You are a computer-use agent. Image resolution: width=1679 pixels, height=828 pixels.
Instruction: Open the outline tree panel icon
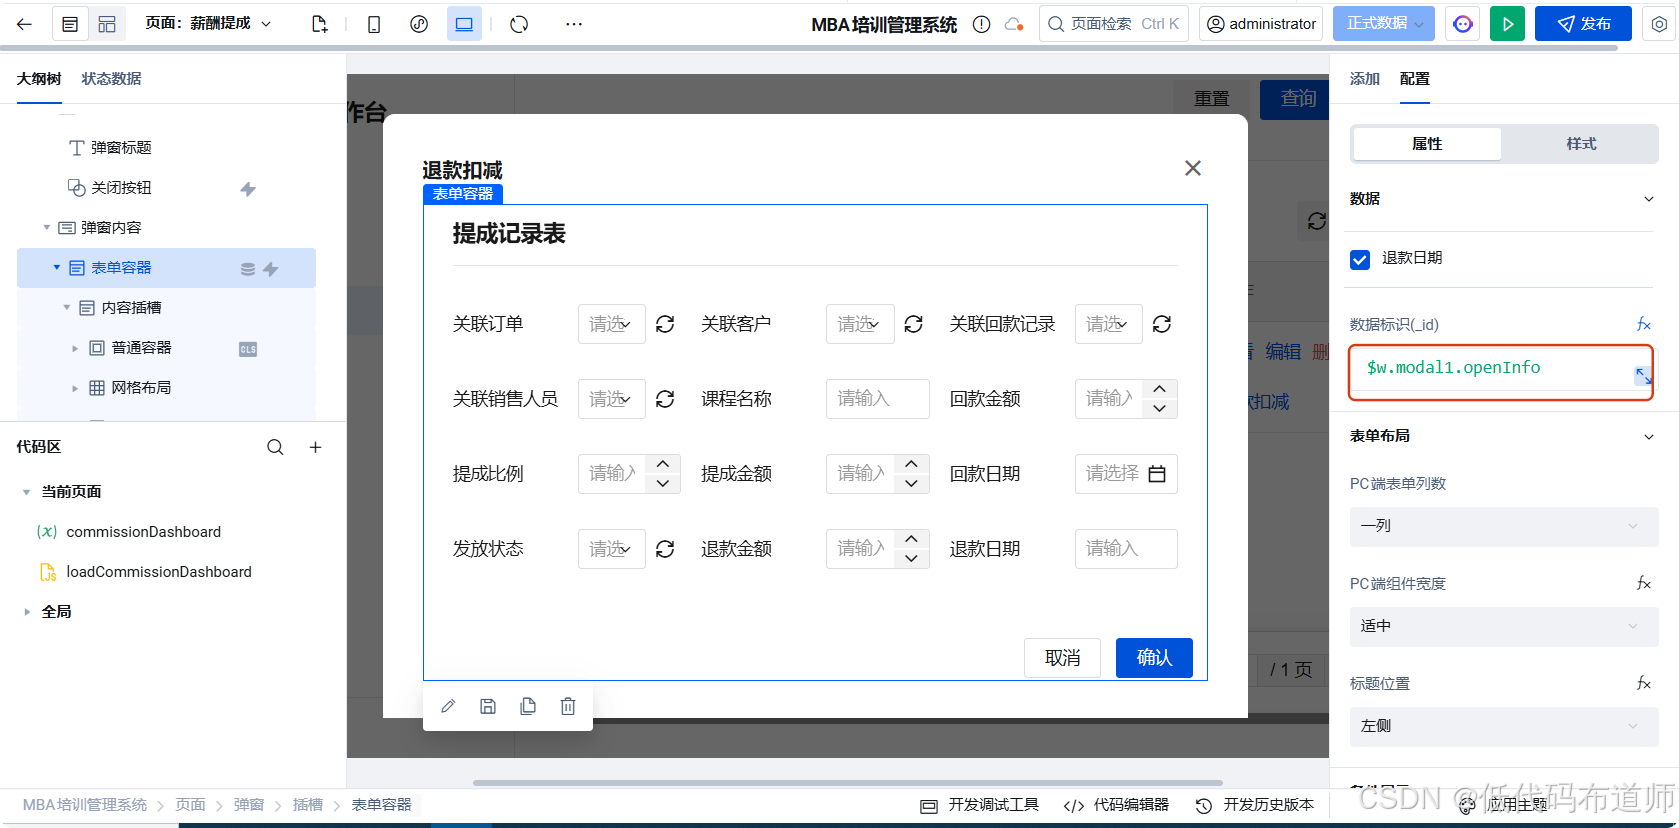click(x=70, y=24)
